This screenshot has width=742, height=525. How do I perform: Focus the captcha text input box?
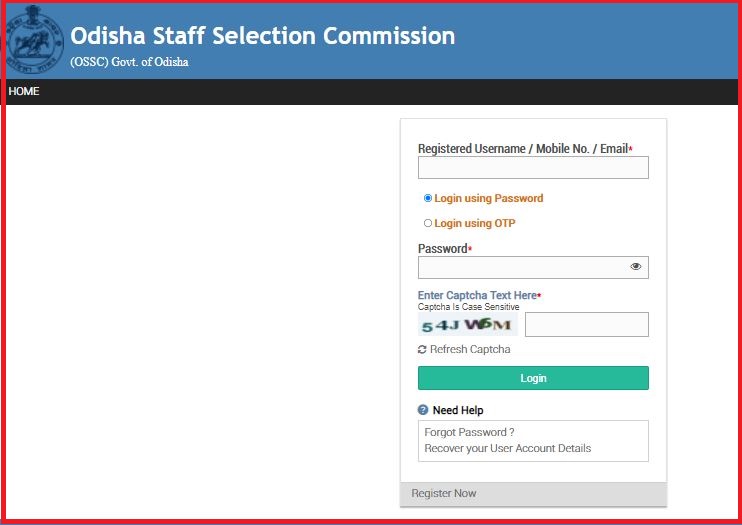[587, 324]
